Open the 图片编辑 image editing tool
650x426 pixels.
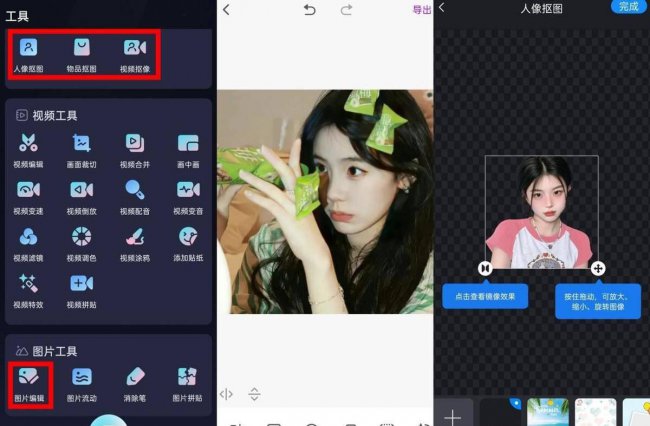pyautogui.click(x=29, y=385)
